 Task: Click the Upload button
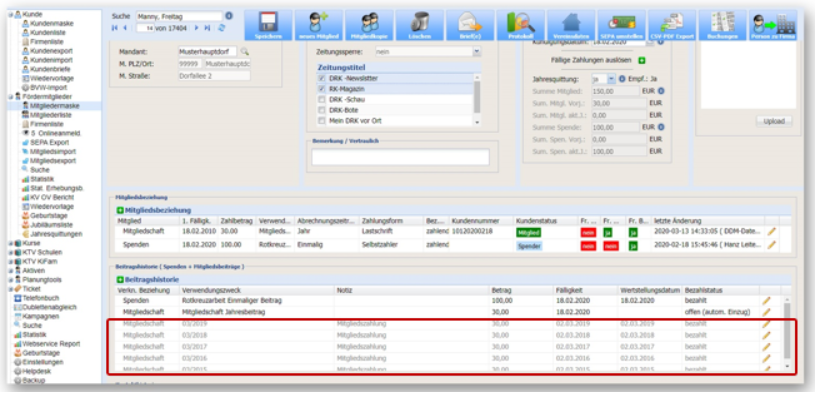click(773, 121)
